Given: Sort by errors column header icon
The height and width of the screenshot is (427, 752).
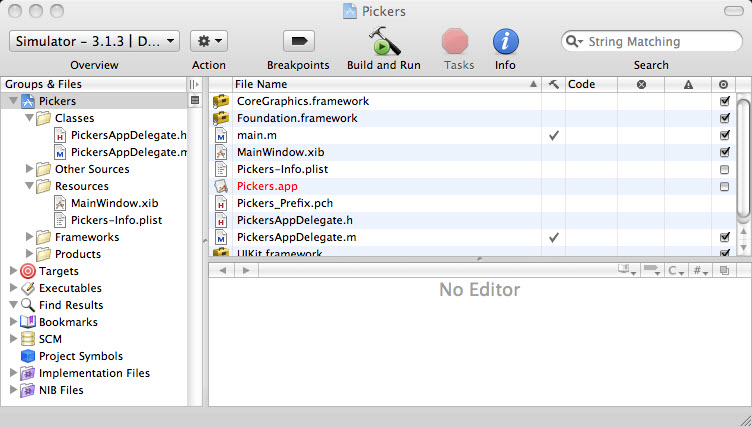Looking at the screenshot, I should coord(641,84).
